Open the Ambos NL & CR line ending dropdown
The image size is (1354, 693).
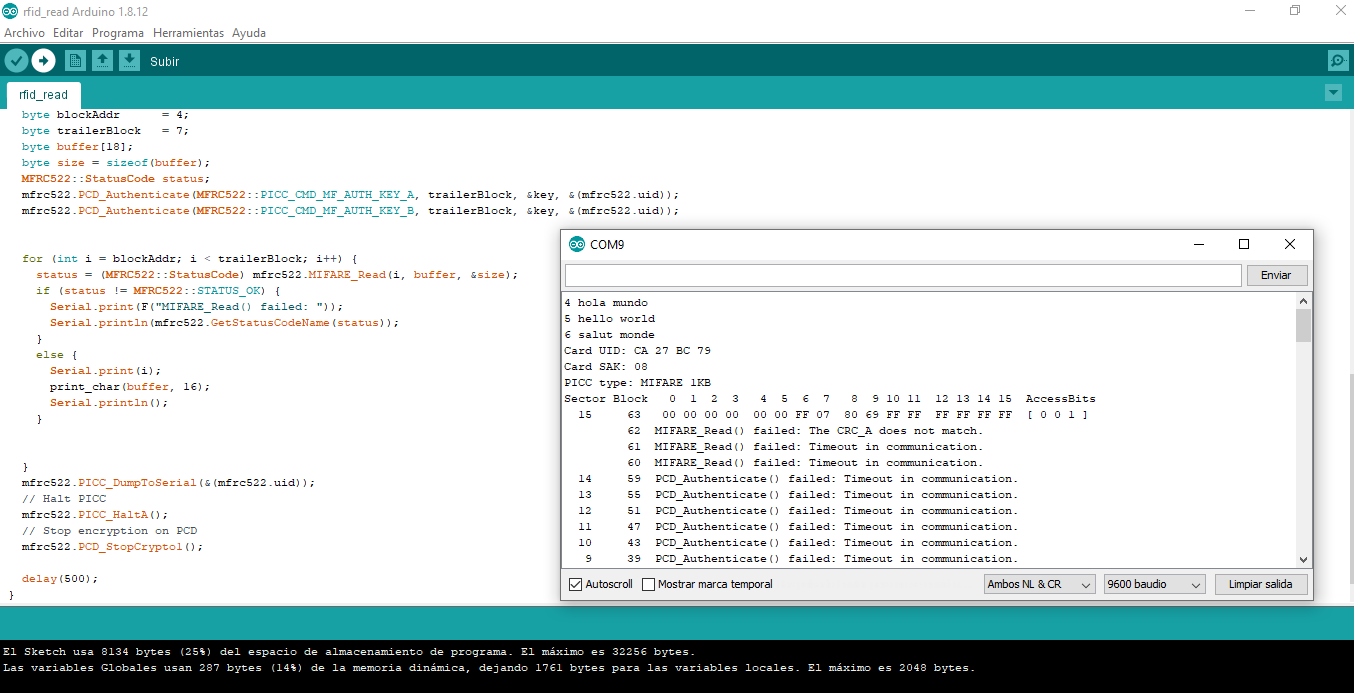(x=1040, y=584)
